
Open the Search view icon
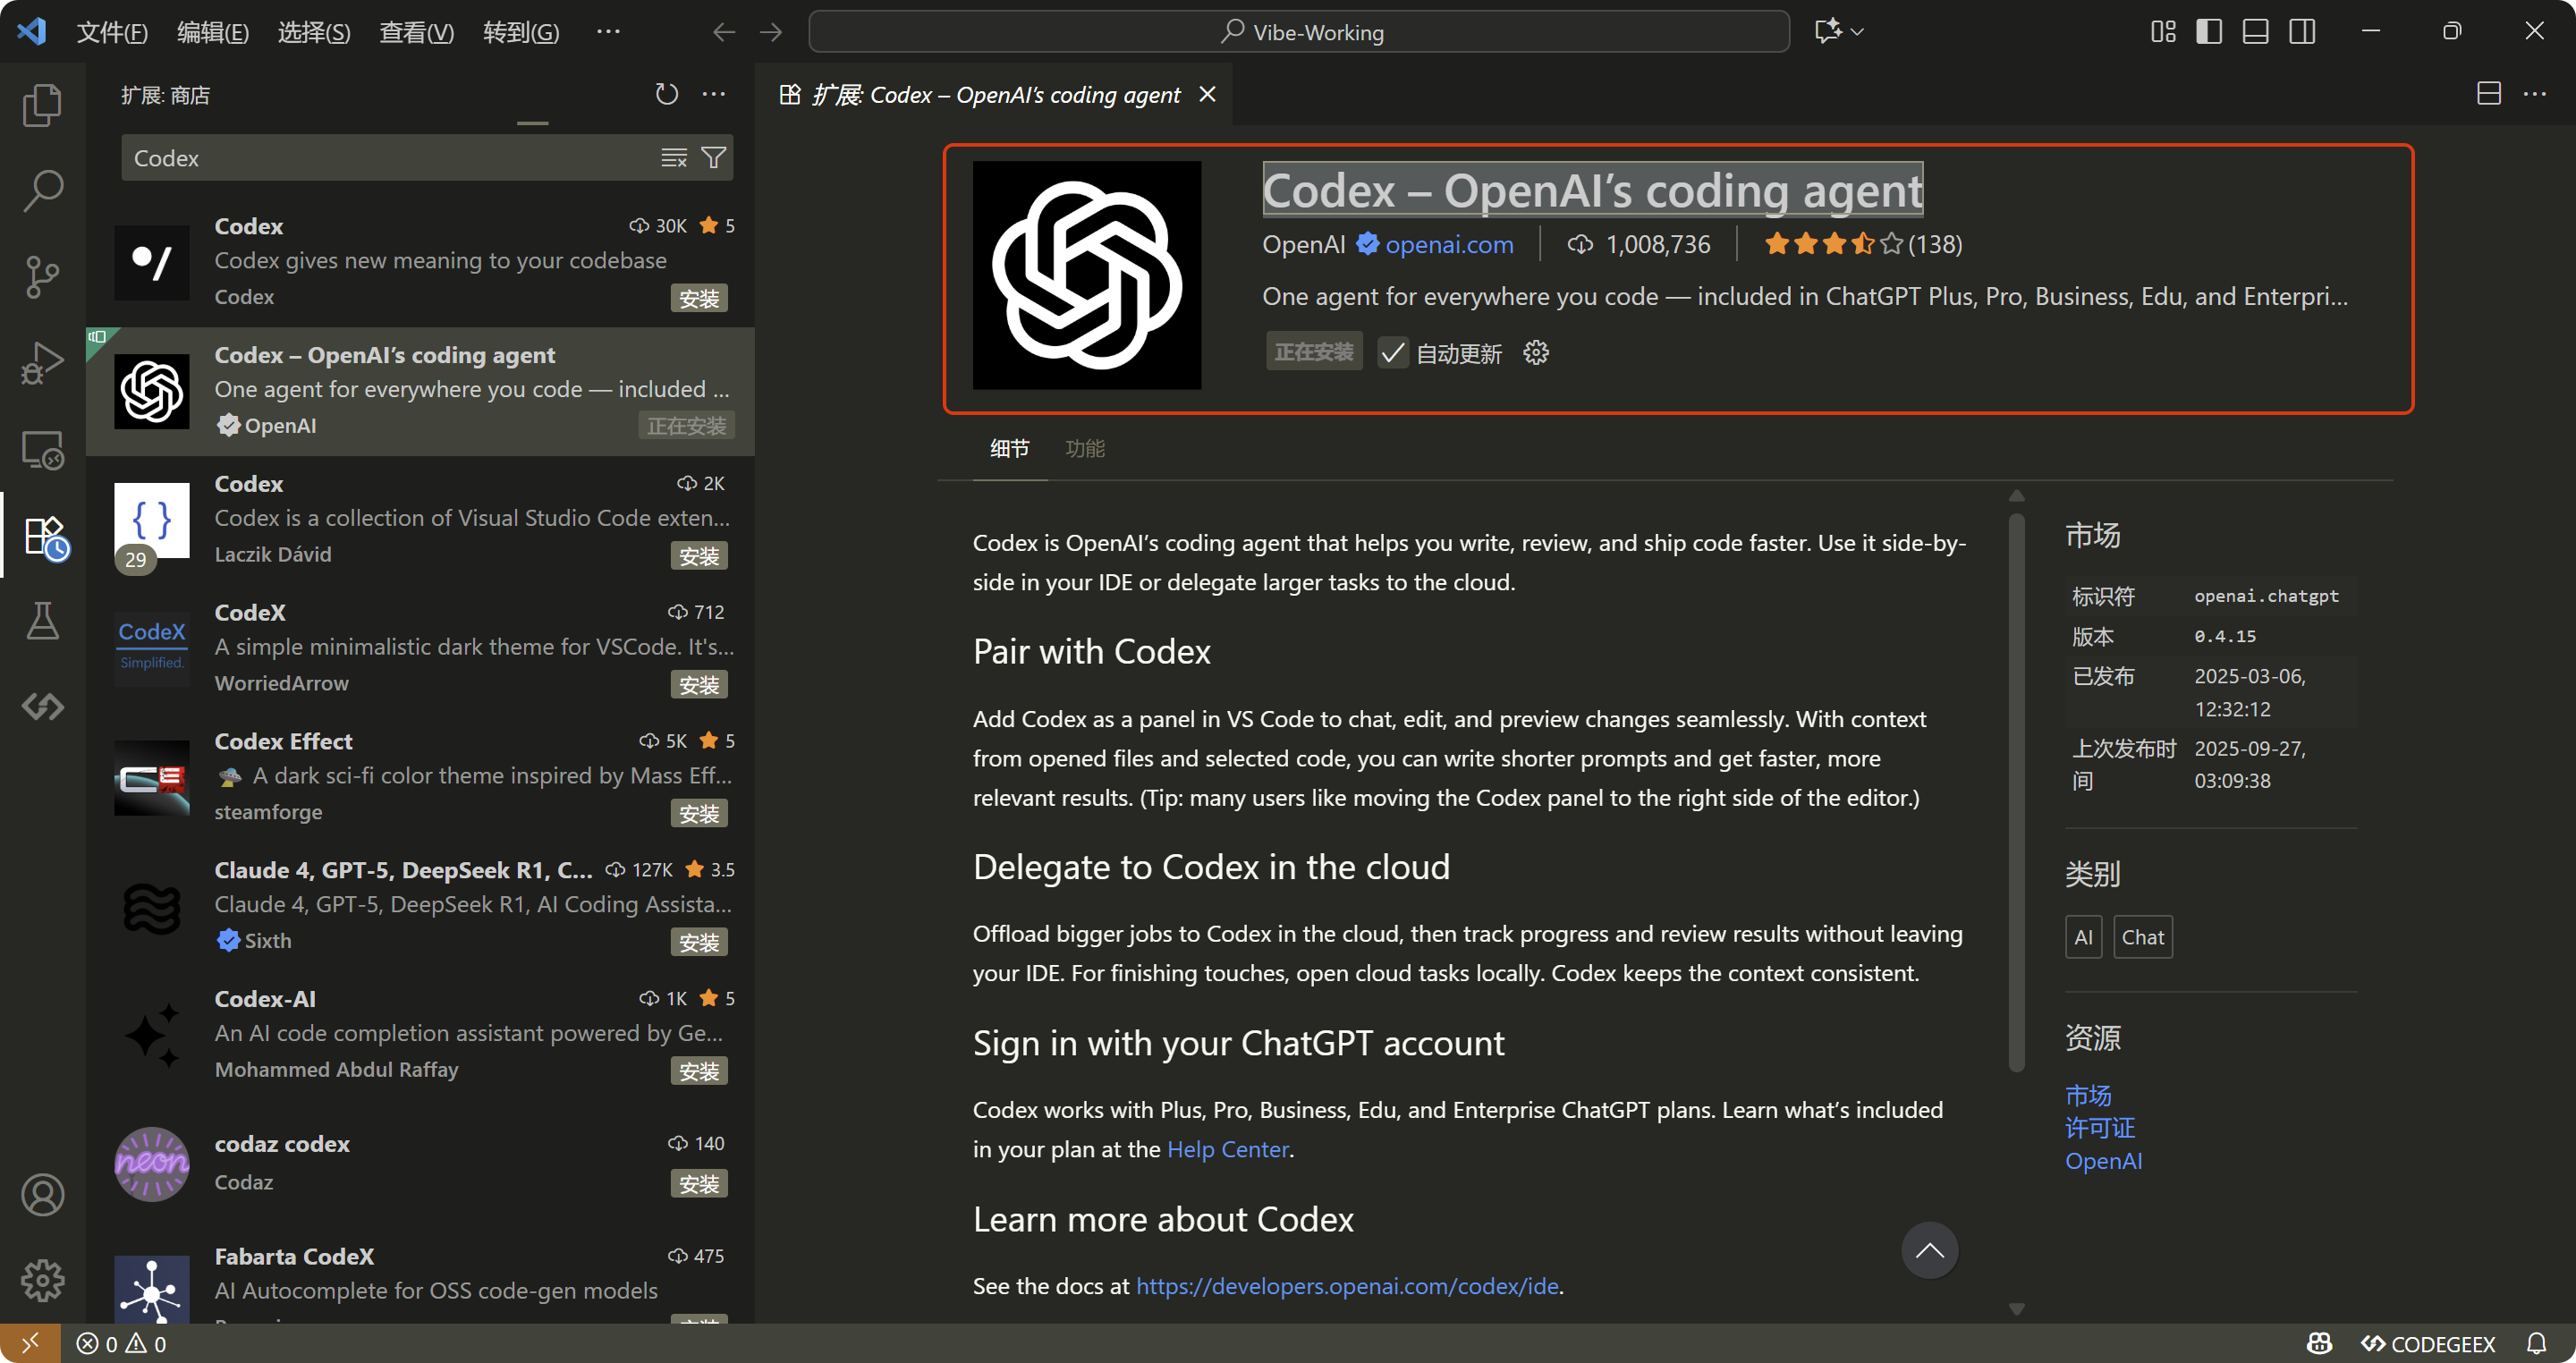pos(42,190)
